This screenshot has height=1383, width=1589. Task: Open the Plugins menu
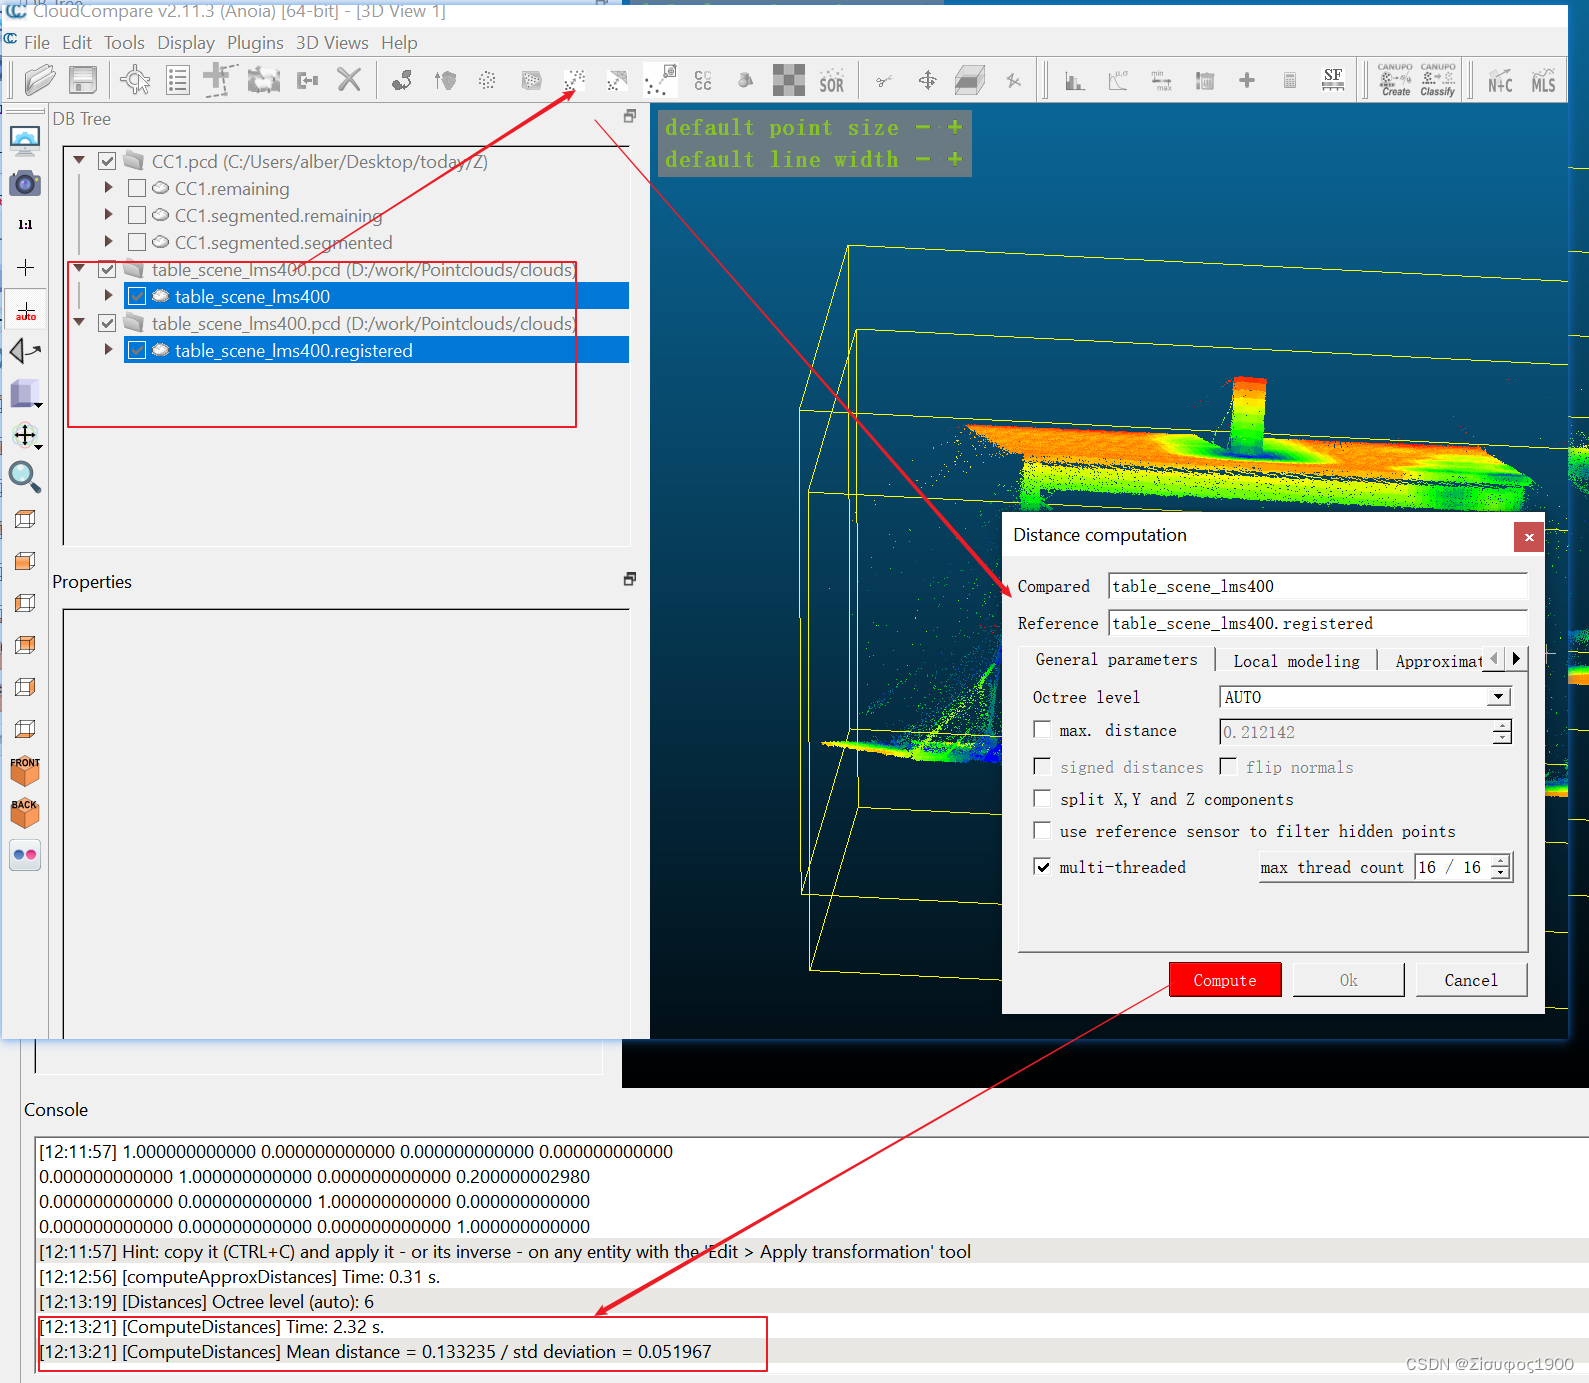tap(255, 43)
